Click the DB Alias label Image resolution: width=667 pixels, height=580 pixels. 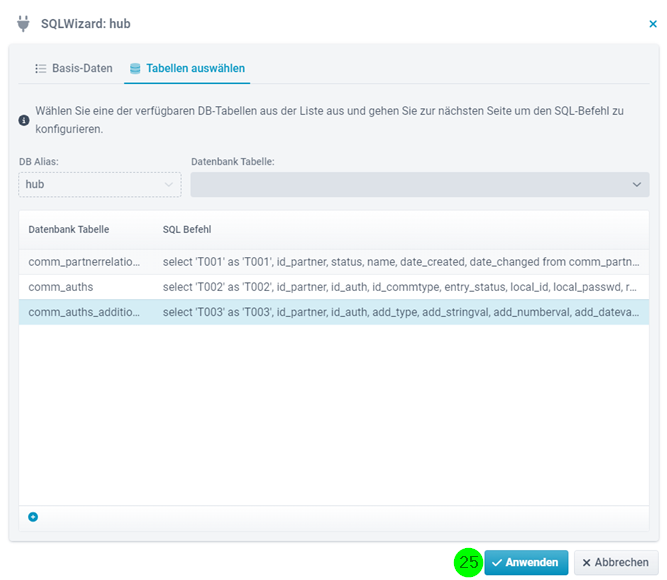point(39,162)
